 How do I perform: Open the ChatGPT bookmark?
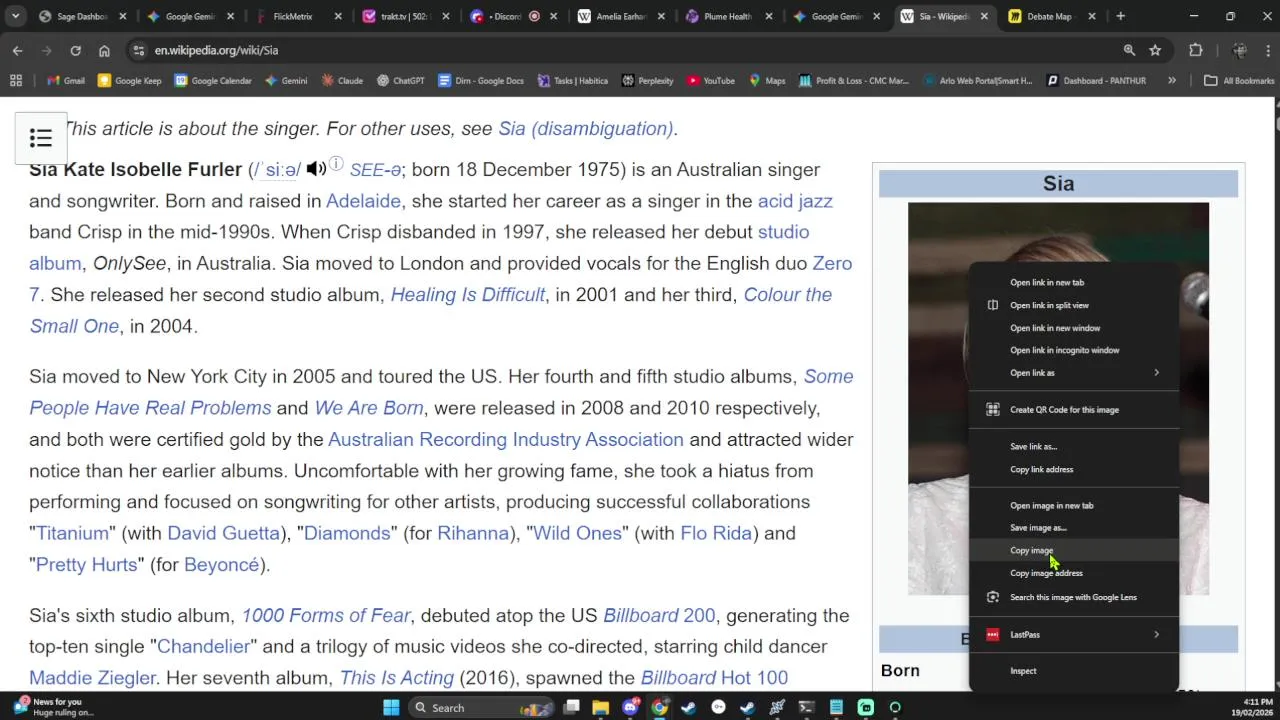(x=400, y=81)
